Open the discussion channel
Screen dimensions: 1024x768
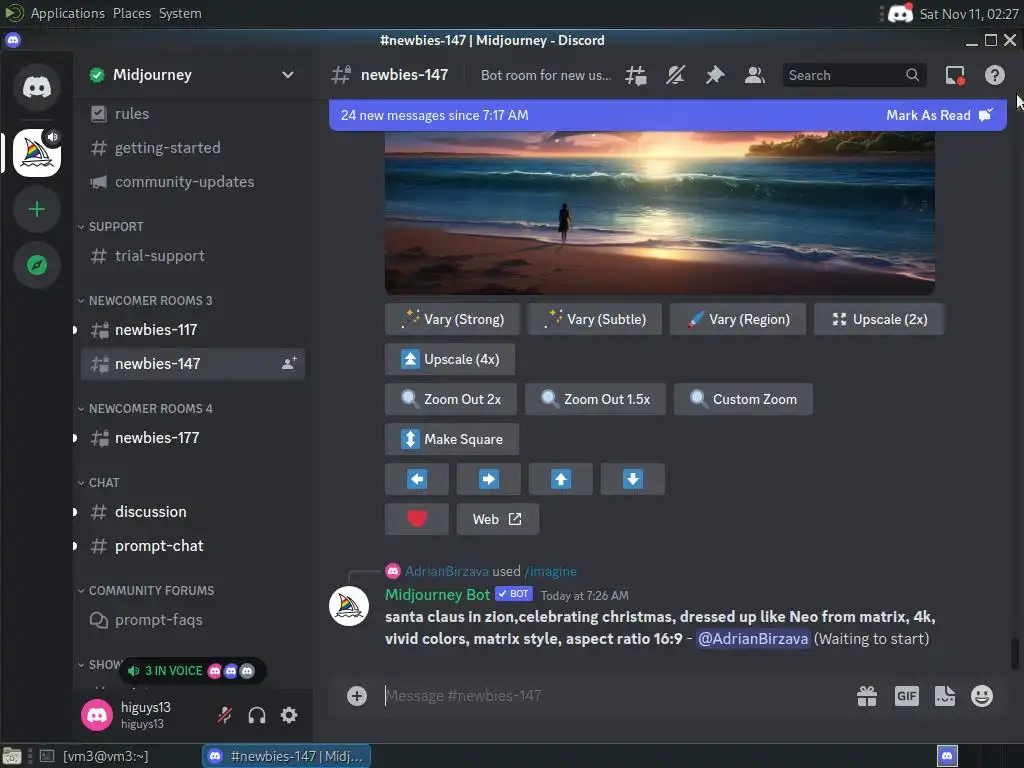(192, 512)
